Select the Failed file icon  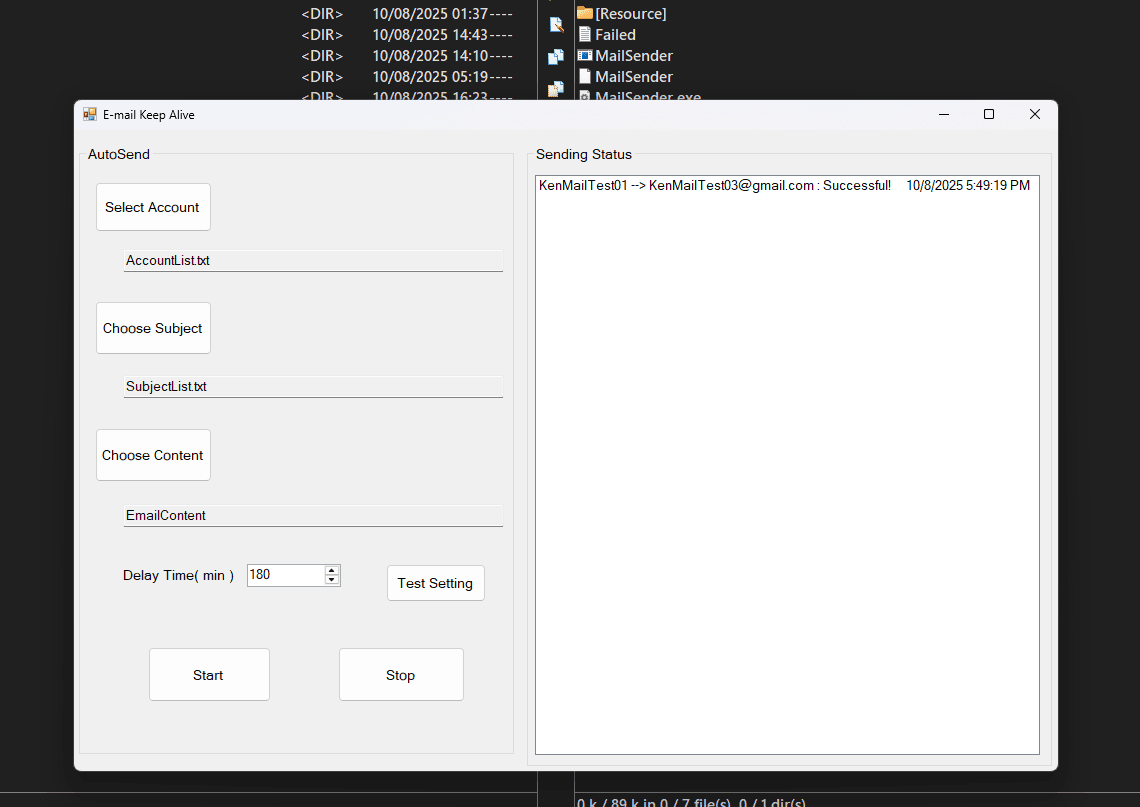pos(585,34)
